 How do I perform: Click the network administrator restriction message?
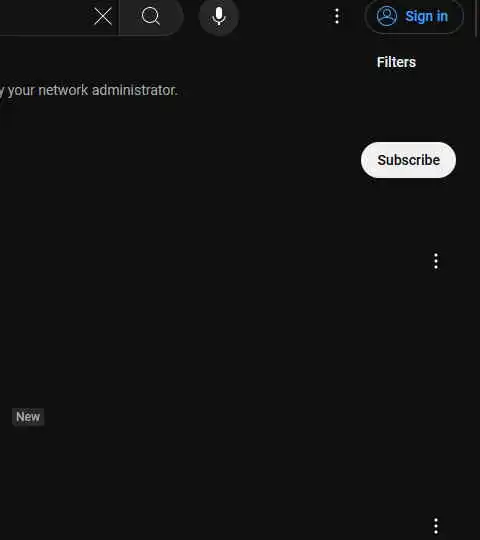[89, 90]
